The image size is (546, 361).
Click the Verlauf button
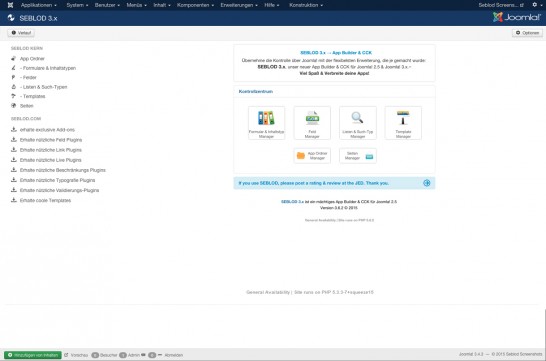click(x=21, y=33)
